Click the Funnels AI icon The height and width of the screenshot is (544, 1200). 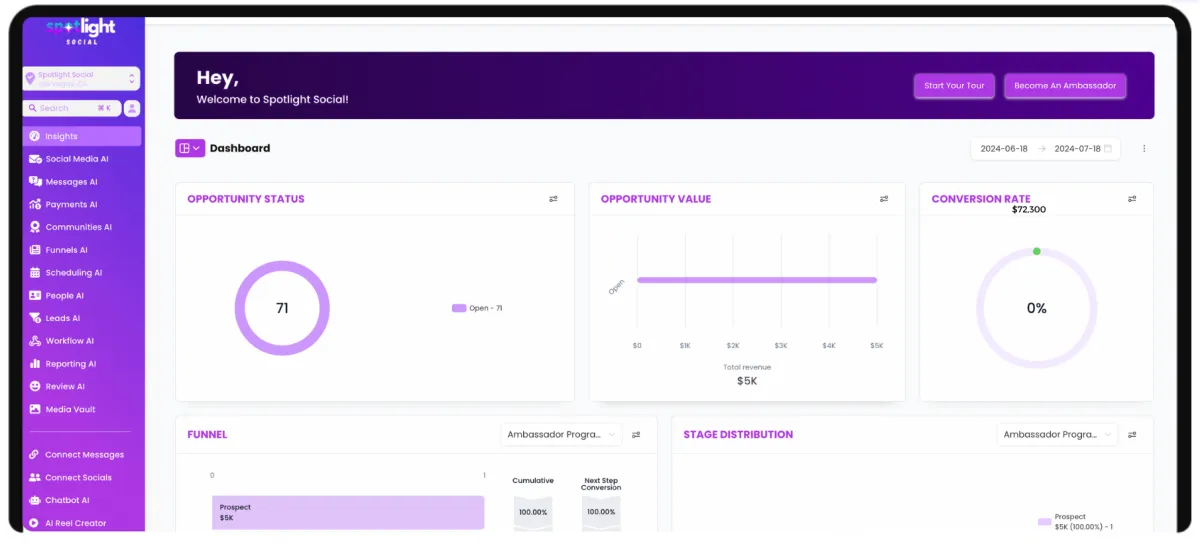[35, 250]
